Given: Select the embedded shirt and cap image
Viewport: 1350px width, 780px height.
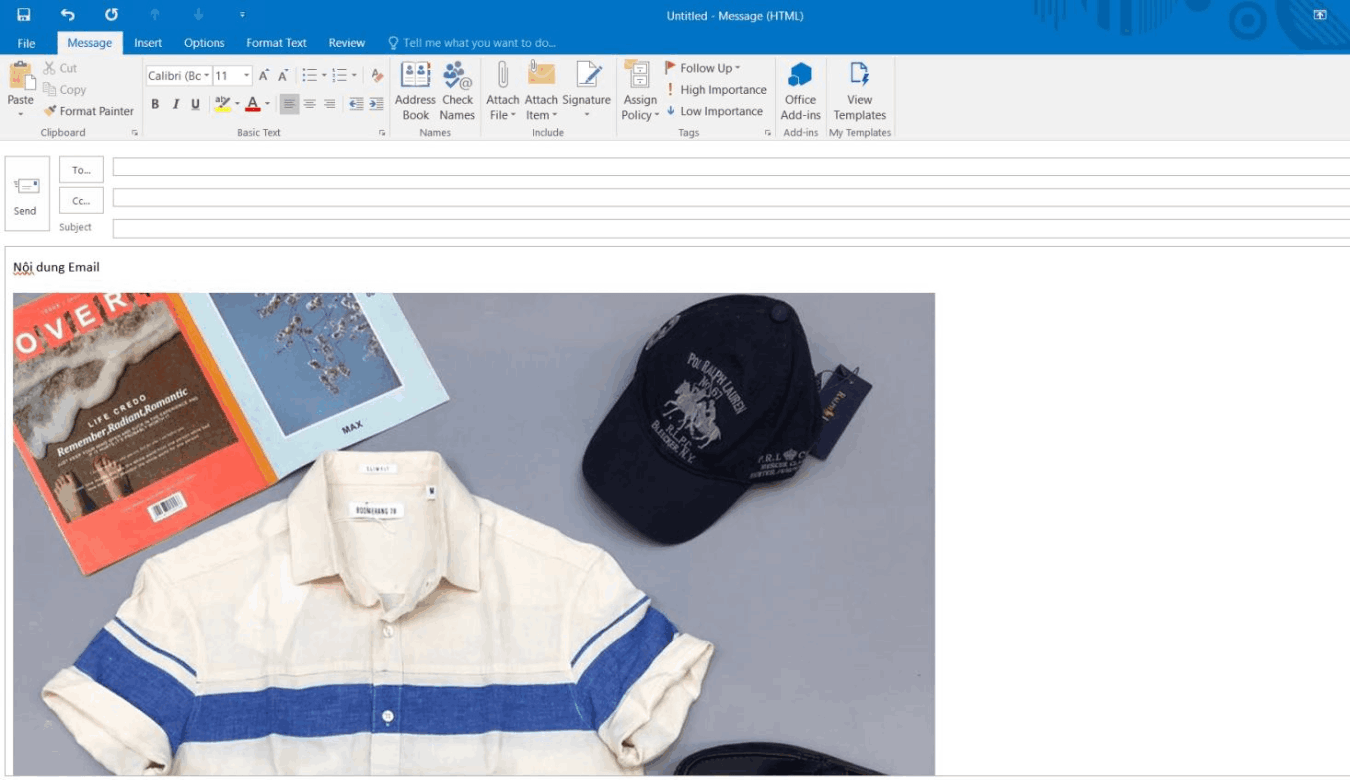Looking at the screenshot, I should [474, 534].
